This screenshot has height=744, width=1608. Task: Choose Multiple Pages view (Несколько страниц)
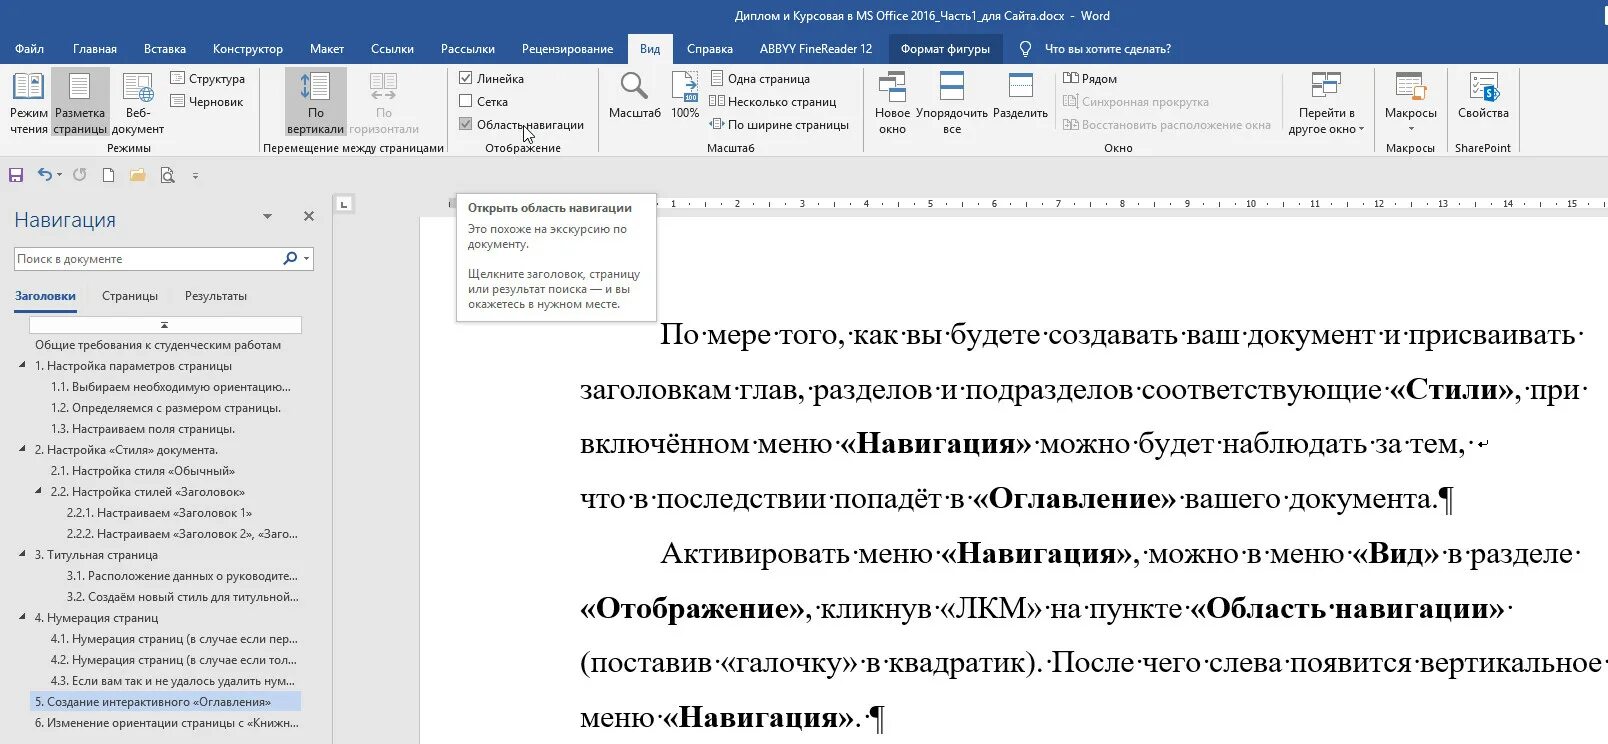tap(772, 101)
